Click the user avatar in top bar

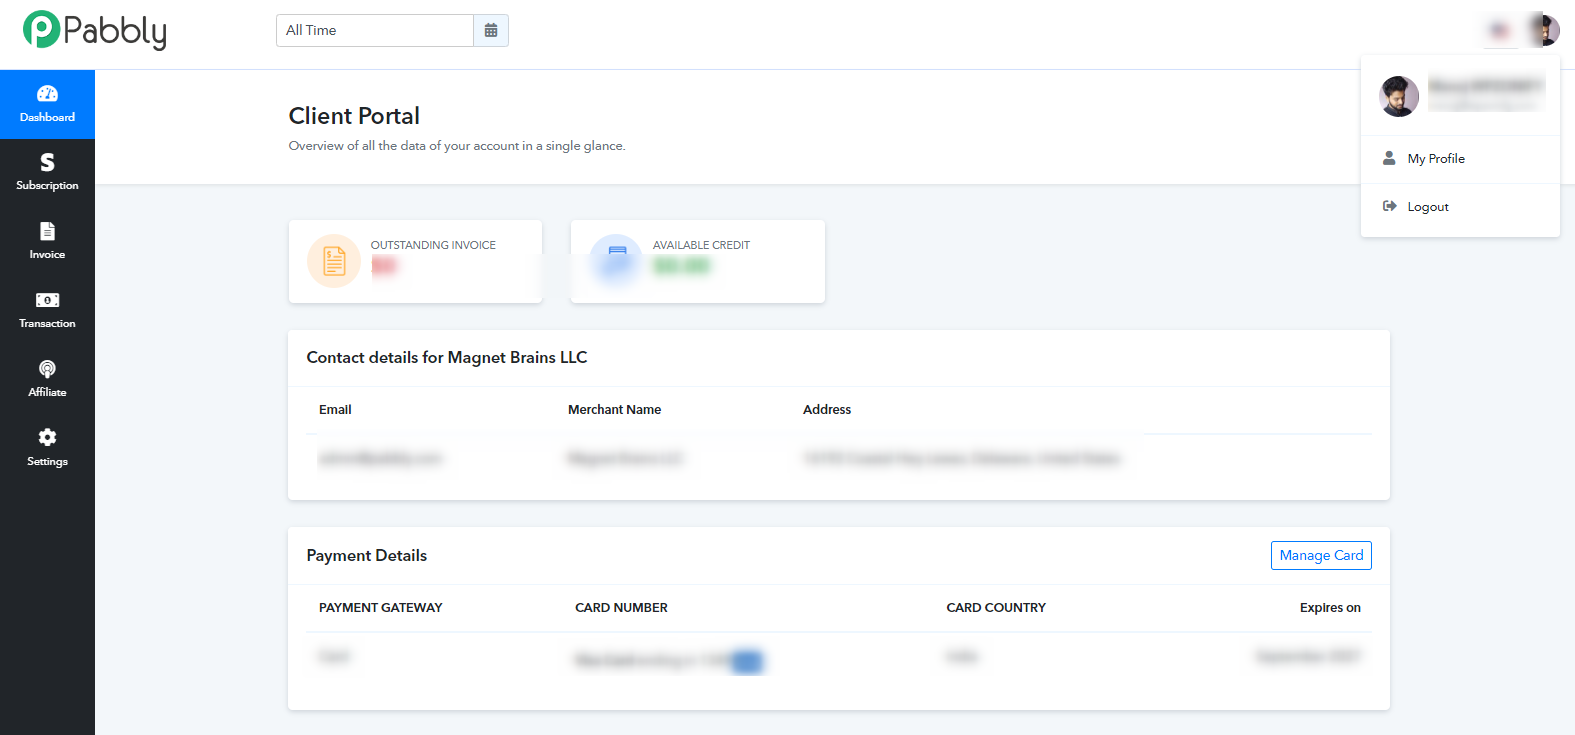1544,30
